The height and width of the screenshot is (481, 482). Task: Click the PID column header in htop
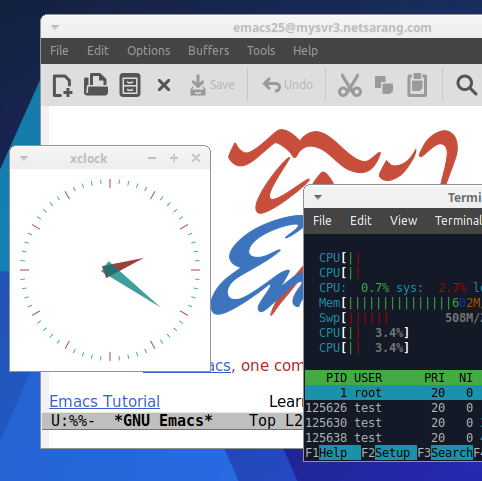pos(337,378)
